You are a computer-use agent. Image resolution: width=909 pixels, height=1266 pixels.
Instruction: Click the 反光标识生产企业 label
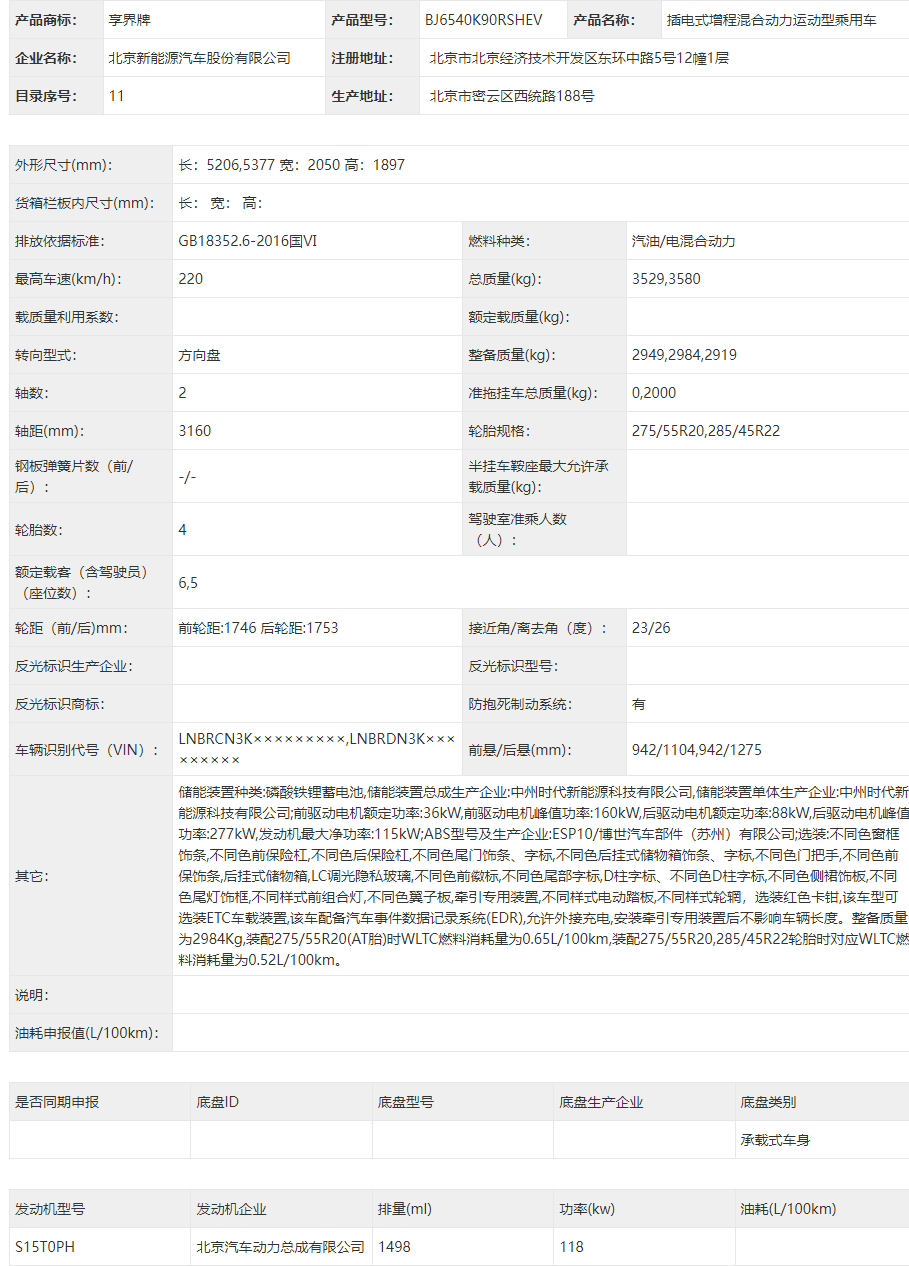(x=73, y=666)
